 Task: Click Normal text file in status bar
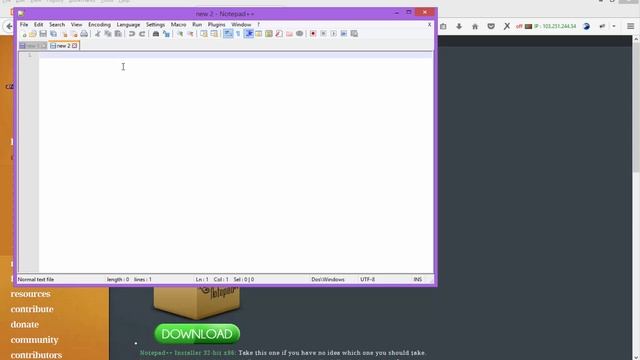pyautogui.click(x=36, y=280)
